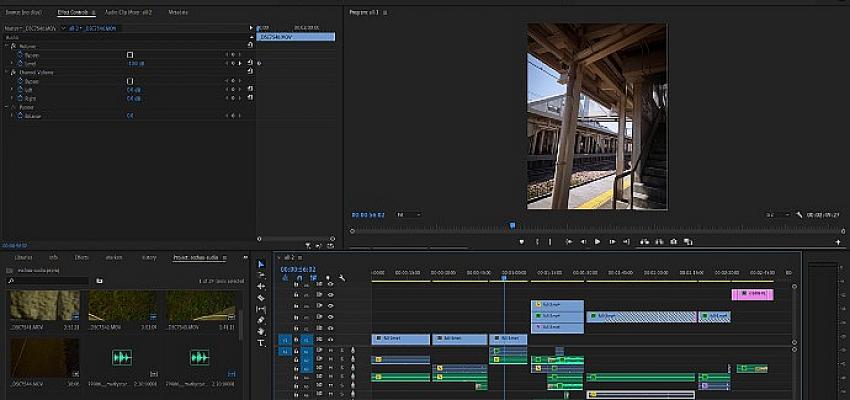This screenshot has height=400, width=850.
Task: Open timeline display settings wrench
Action: point(342,278)
